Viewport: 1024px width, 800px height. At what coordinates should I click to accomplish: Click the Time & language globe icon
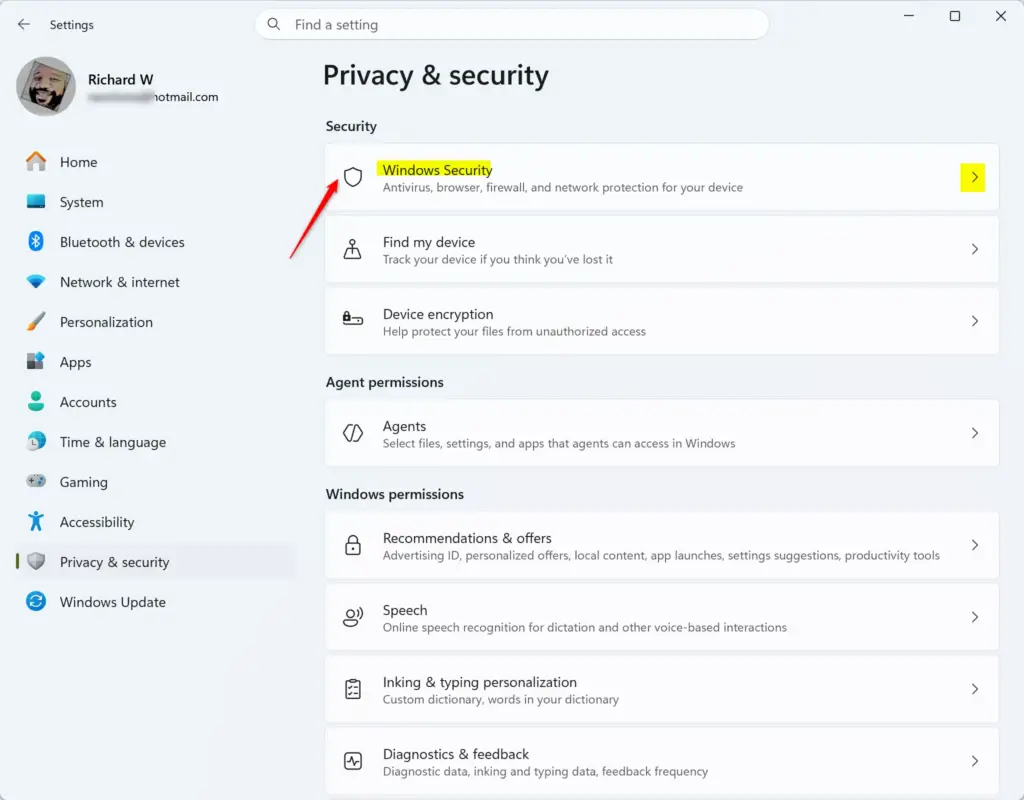pos(36,441)
